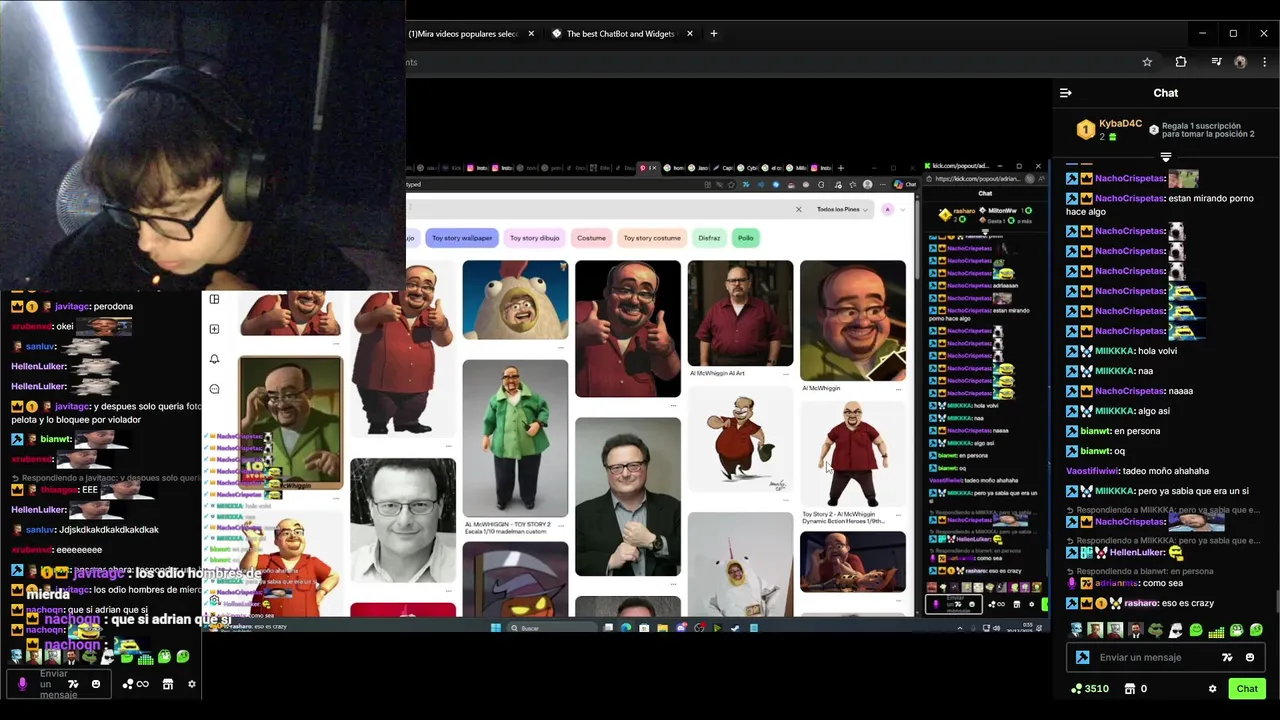Open Pinterest sidebar notifications bell
Screen dimensions: 1280x720
point(214,359)
